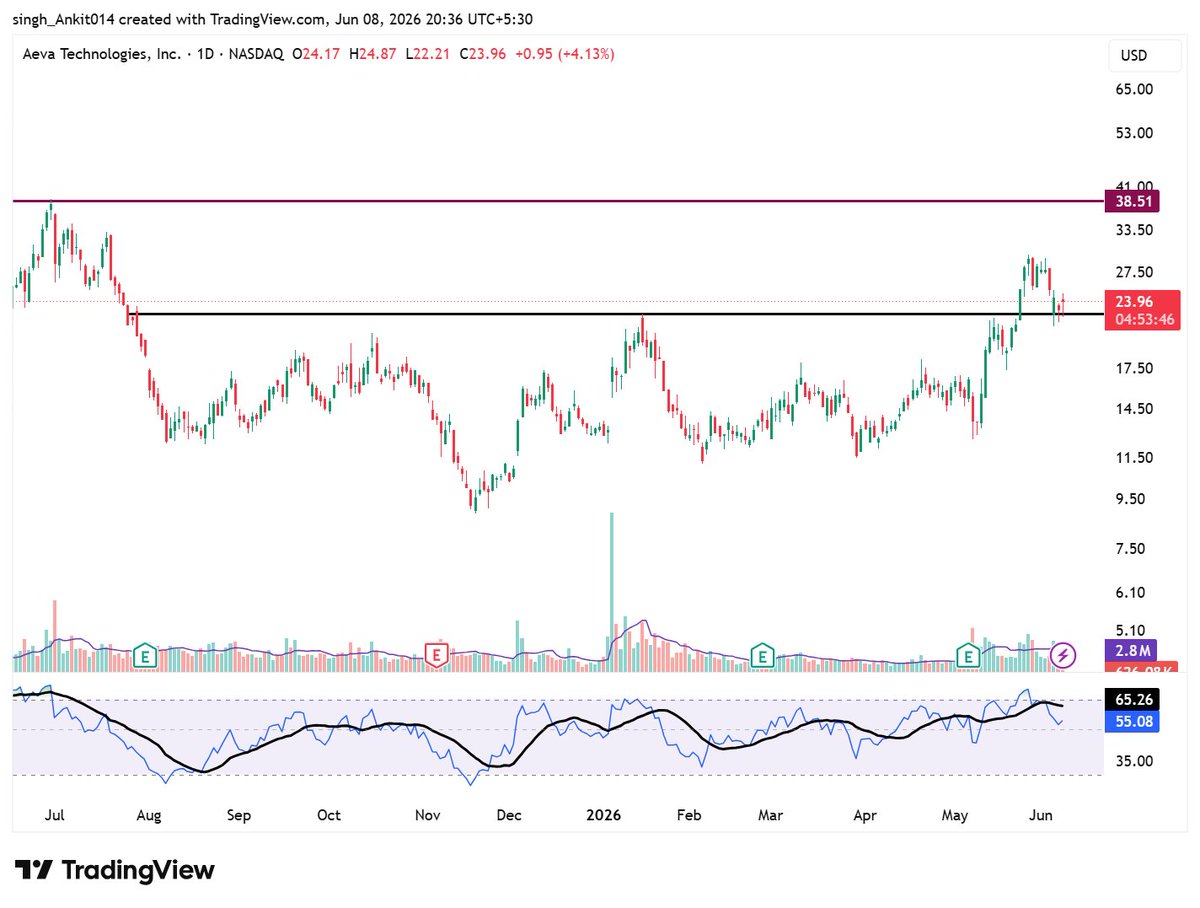Click the 14.50 price axis label
1200x908 pixels.
click(1134, 409)
